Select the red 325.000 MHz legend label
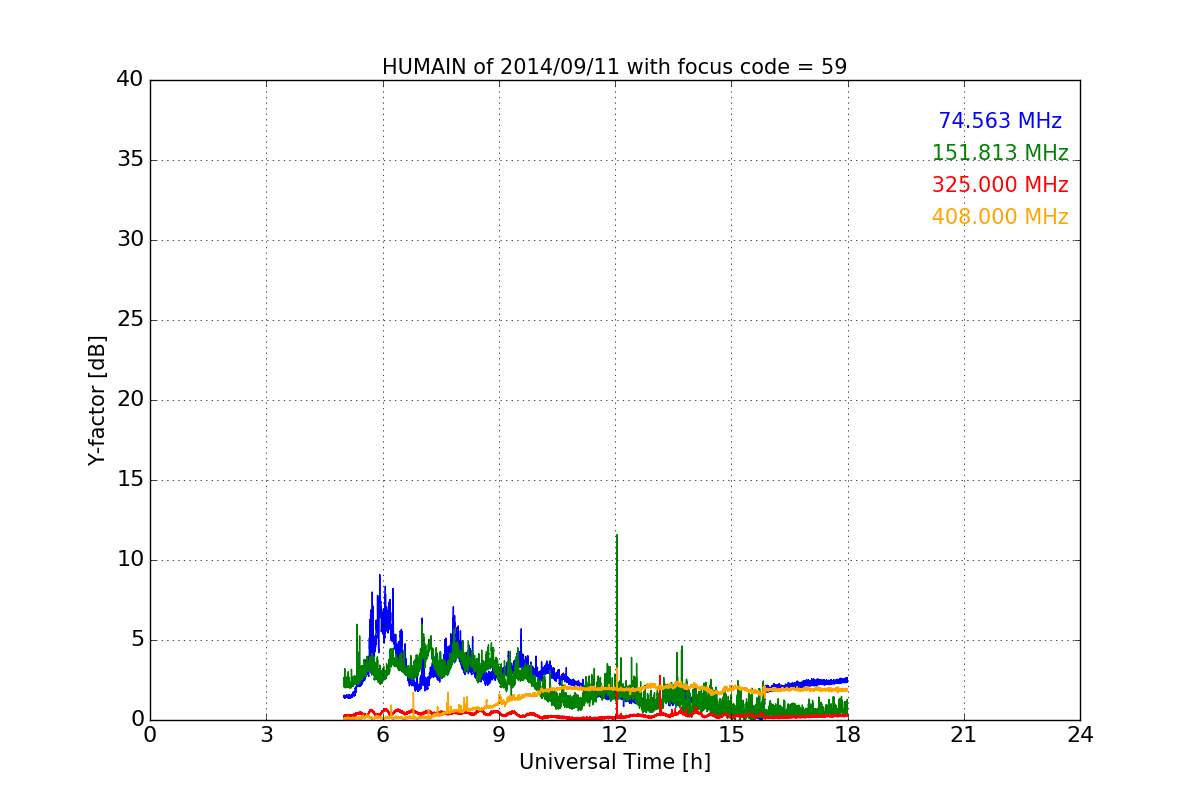This screenshot has height=800, width=1200. [1000, 185]
